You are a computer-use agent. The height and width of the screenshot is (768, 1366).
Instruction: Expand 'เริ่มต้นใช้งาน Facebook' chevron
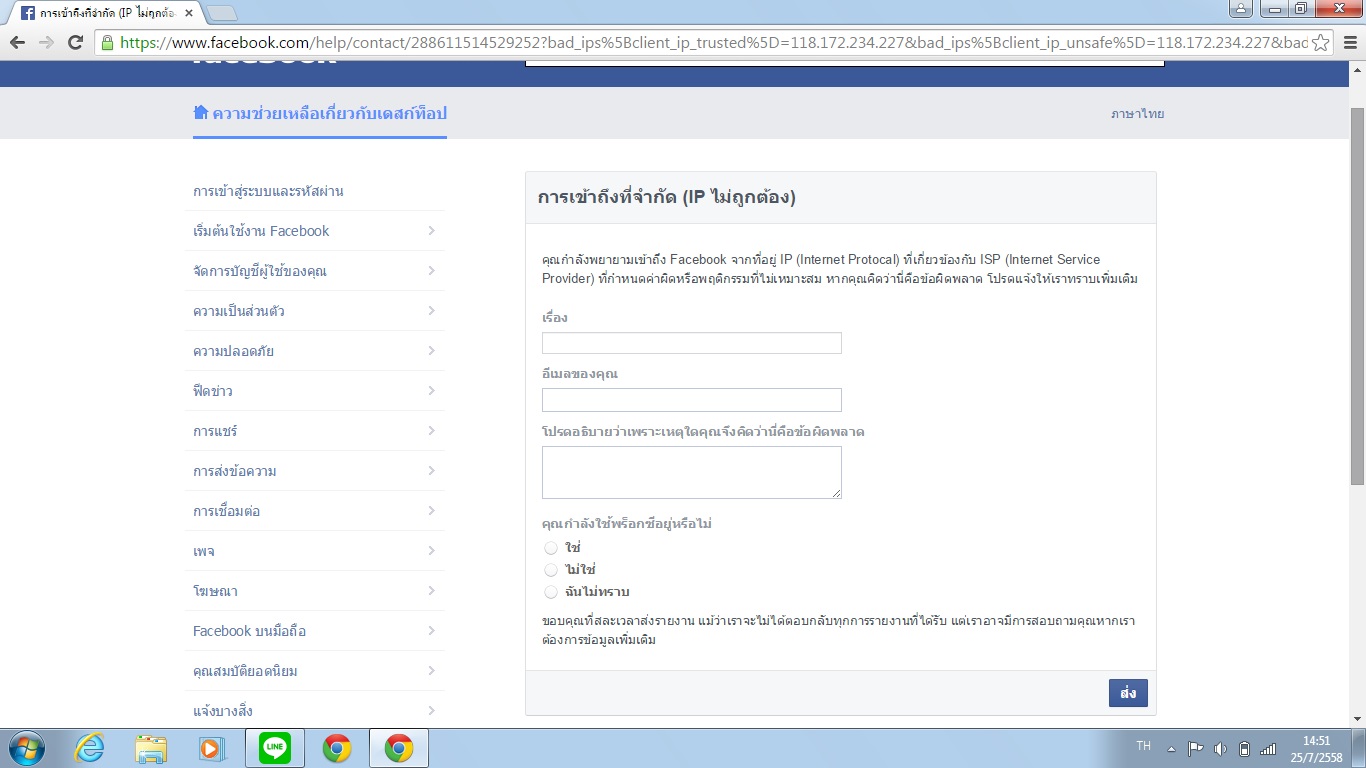pyautogui.click(x=431, y=231)
